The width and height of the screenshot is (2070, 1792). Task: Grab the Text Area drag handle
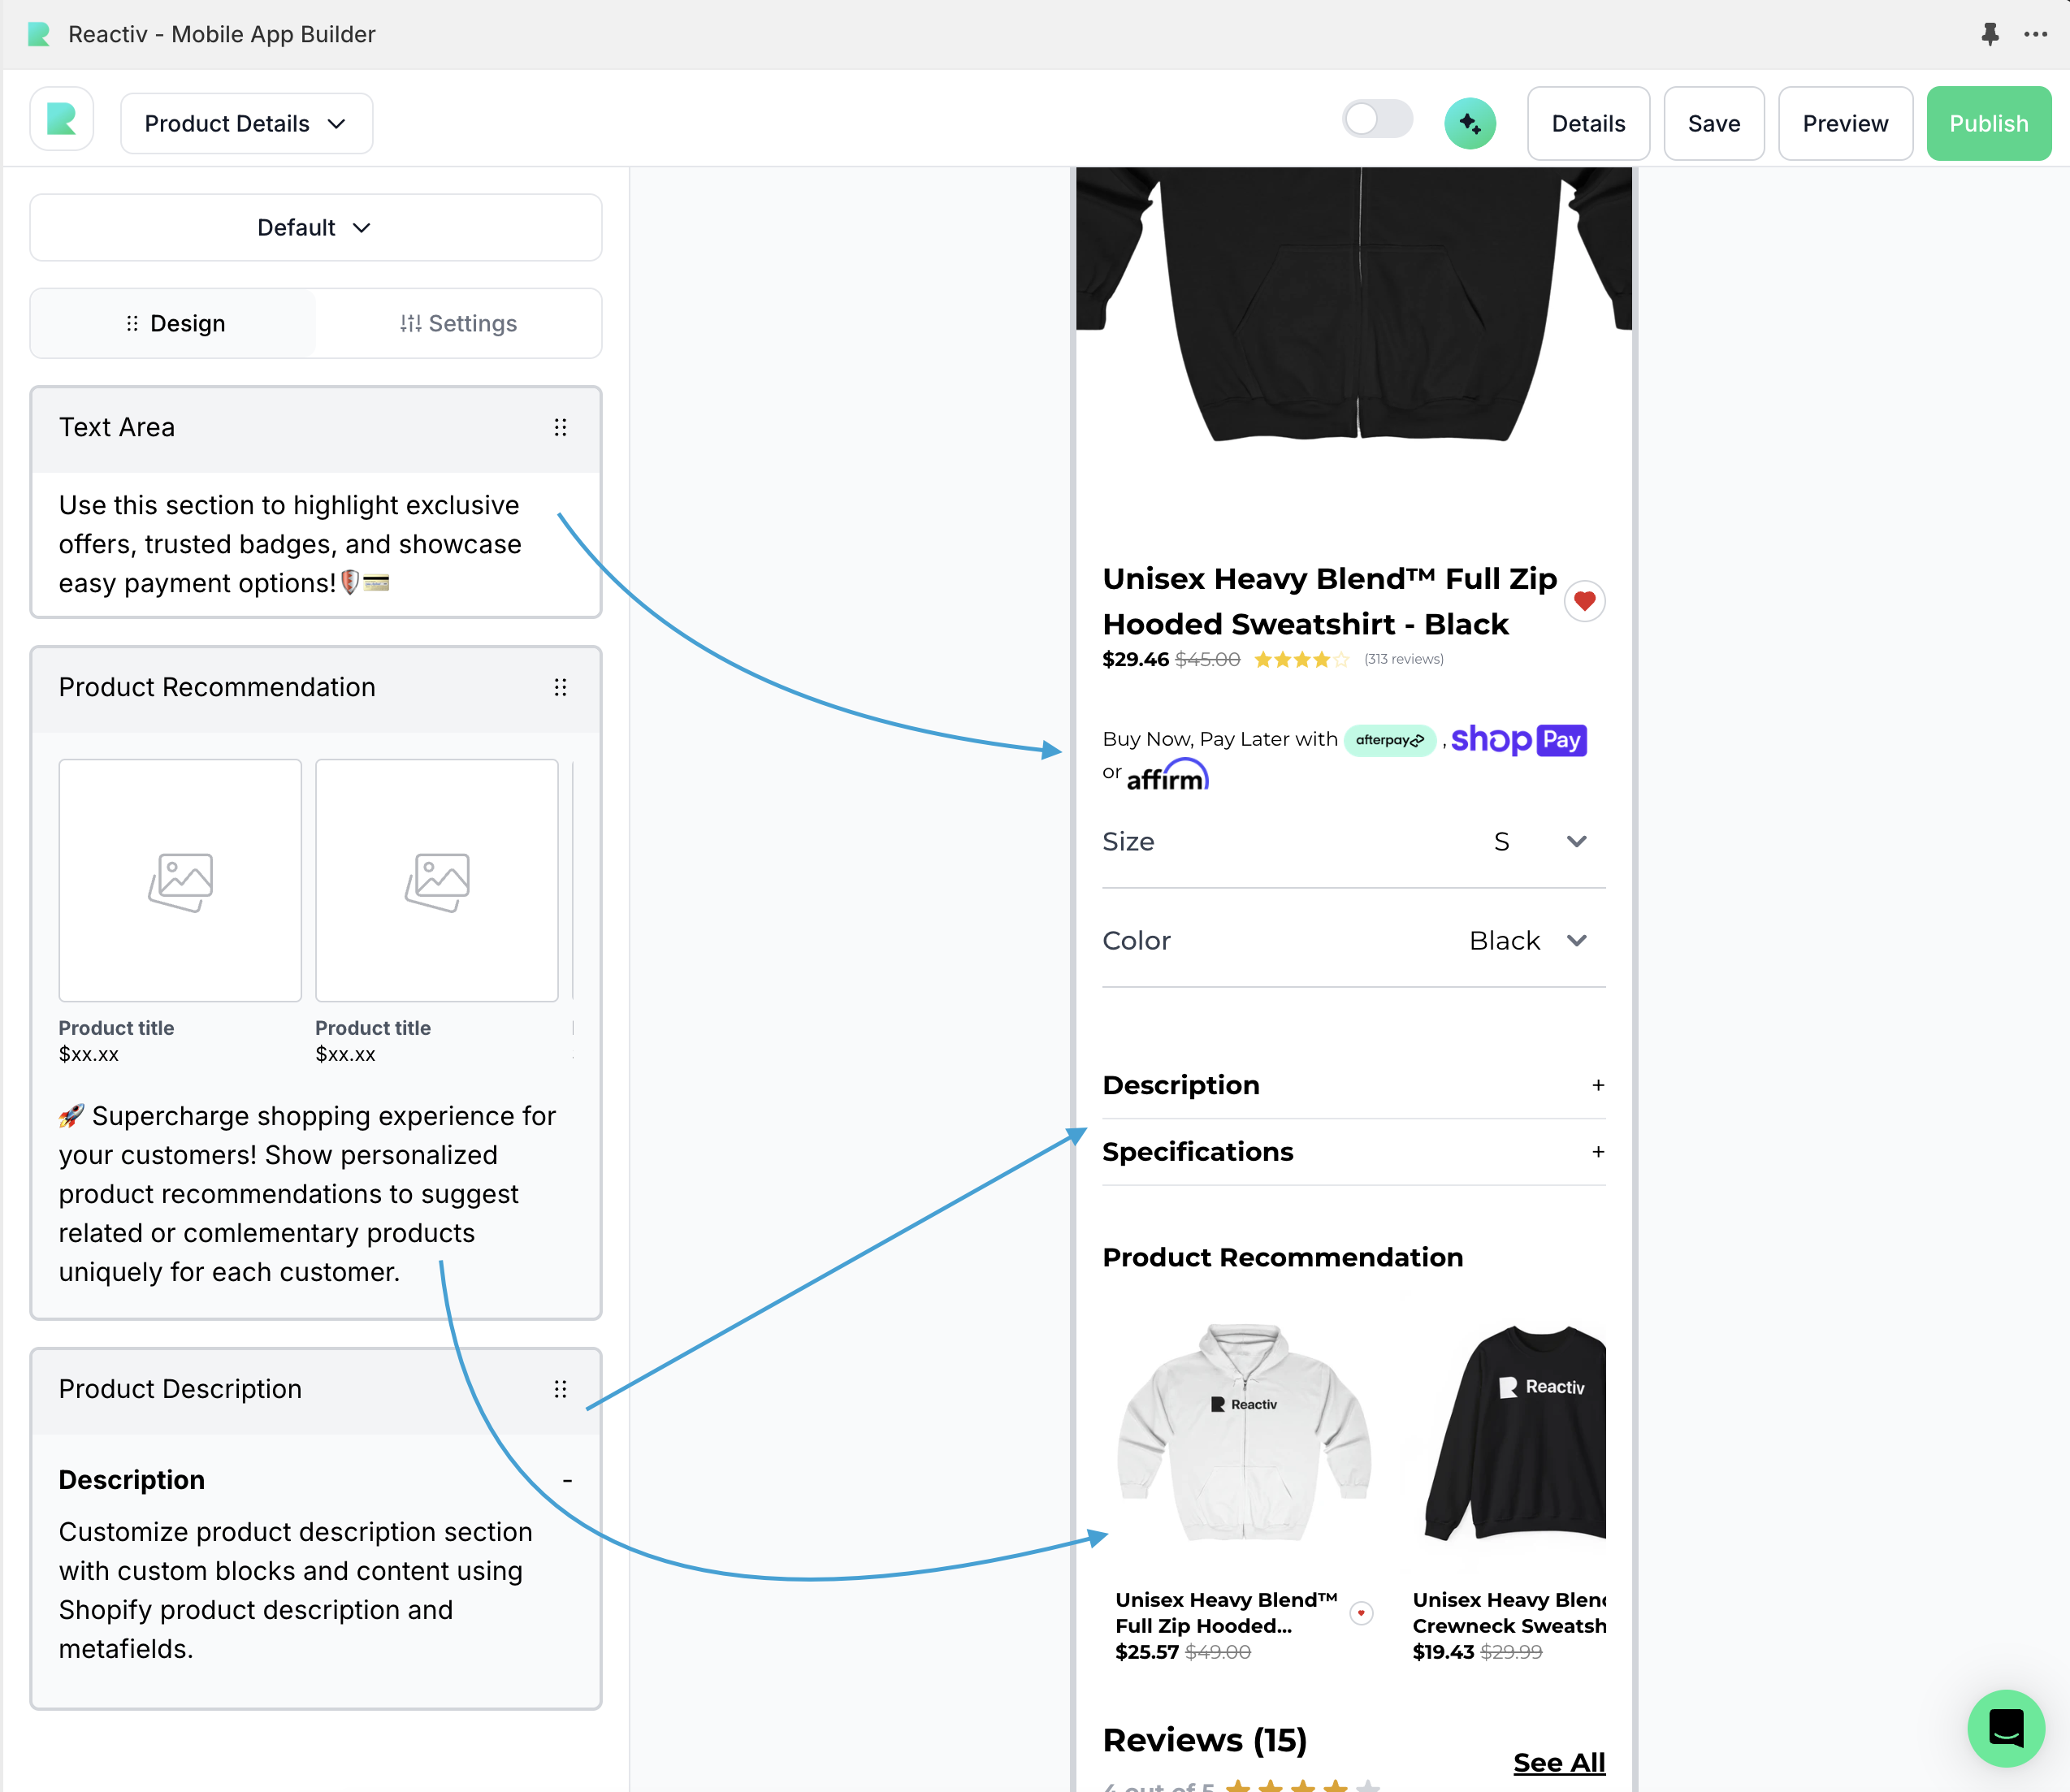[560, 427]
